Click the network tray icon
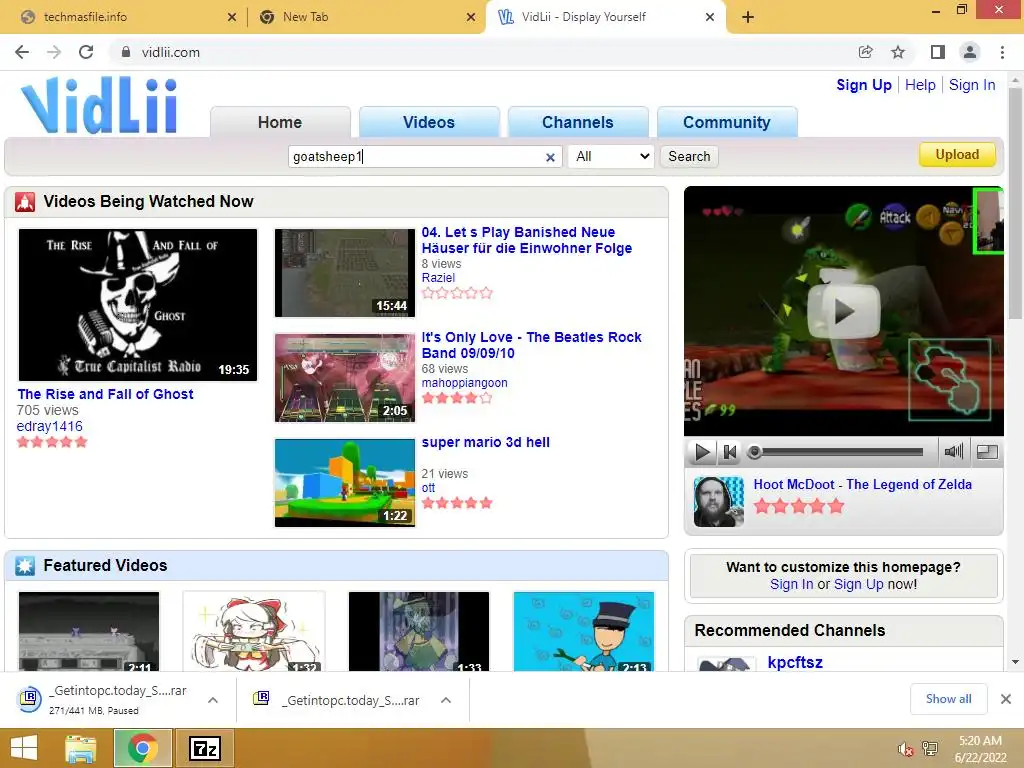Viewport: 1024px width, 768px height. pyautogui.click(x=930, y=749)
